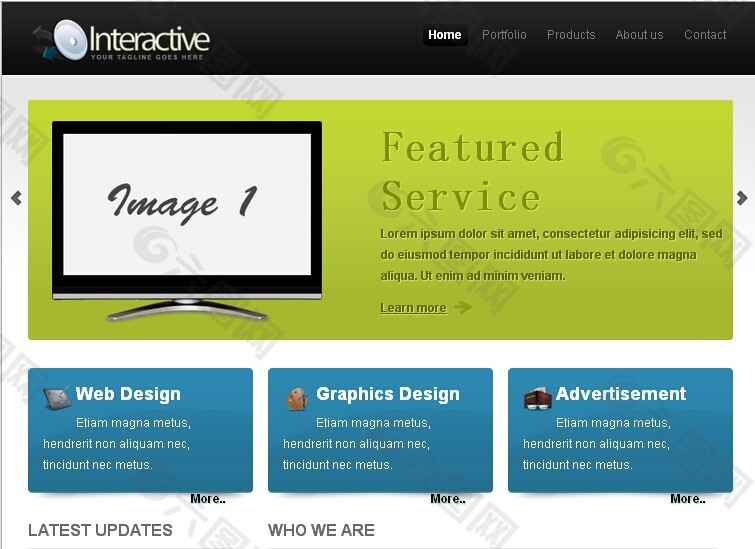Open the Home menu item
Image resolution: width=755 pixels, height=549 pixels.
(444, 35)
